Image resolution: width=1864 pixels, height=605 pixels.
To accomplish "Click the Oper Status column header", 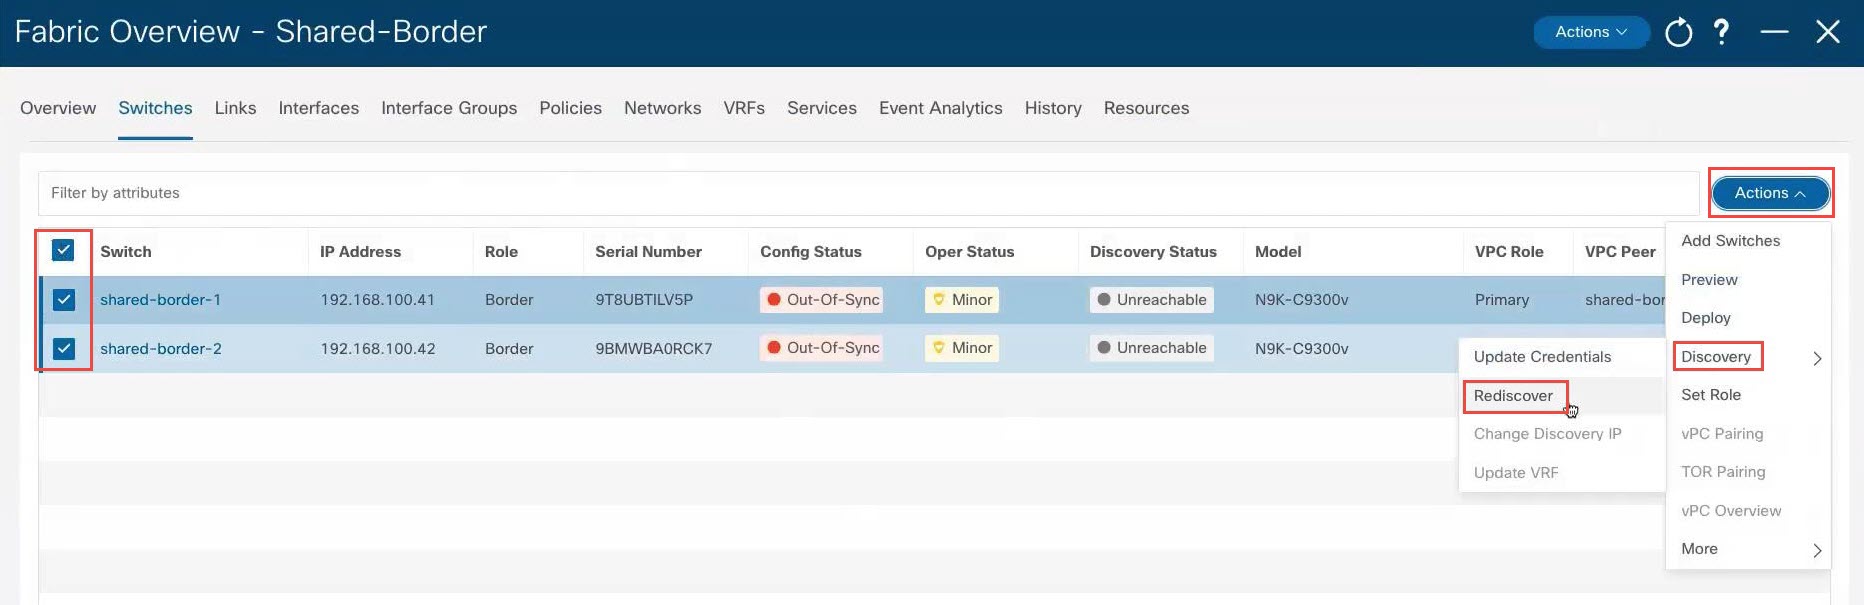I will click(969, 252).
